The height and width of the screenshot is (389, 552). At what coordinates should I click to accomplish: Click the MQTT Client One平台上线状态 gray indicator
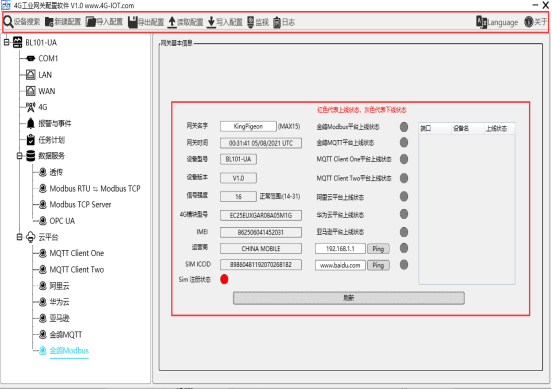point(404,159)
